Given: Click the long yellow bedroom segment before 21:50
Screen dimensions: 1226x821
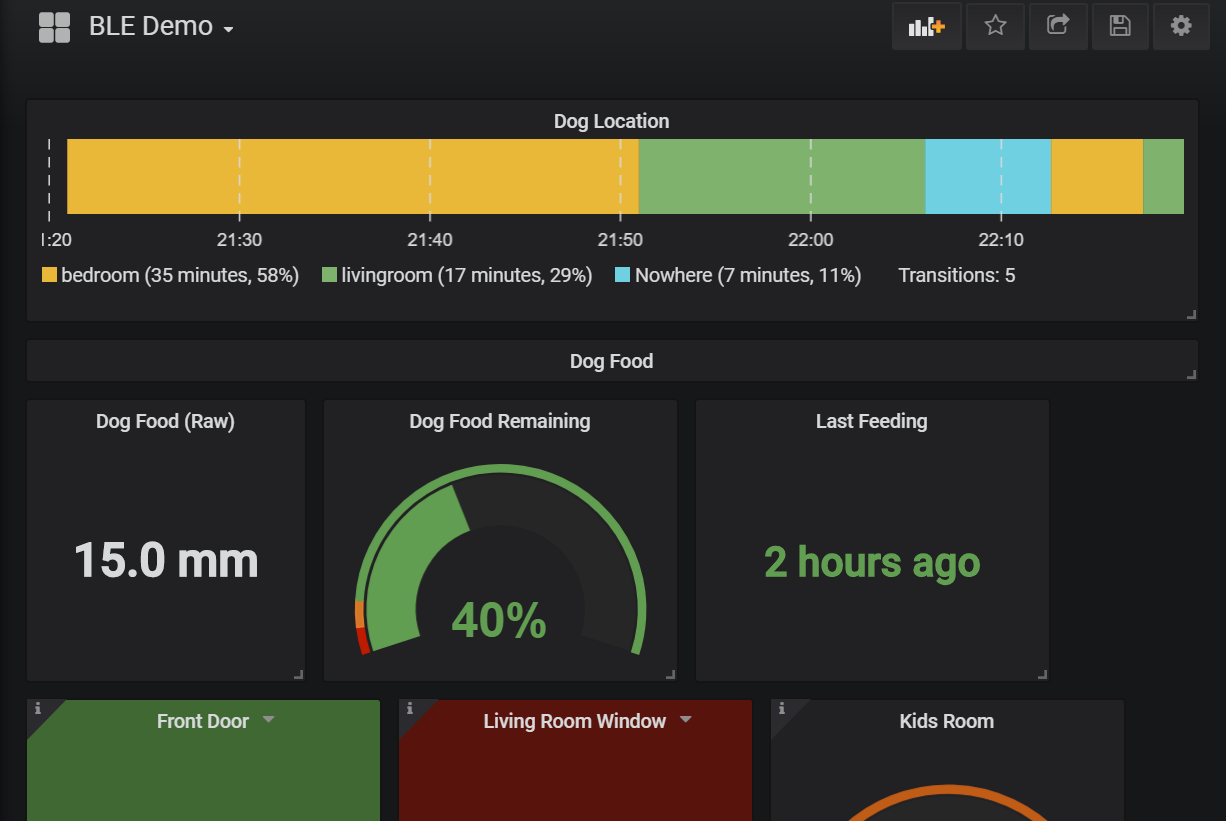Looking at the screenshot, I should point(353,176).
